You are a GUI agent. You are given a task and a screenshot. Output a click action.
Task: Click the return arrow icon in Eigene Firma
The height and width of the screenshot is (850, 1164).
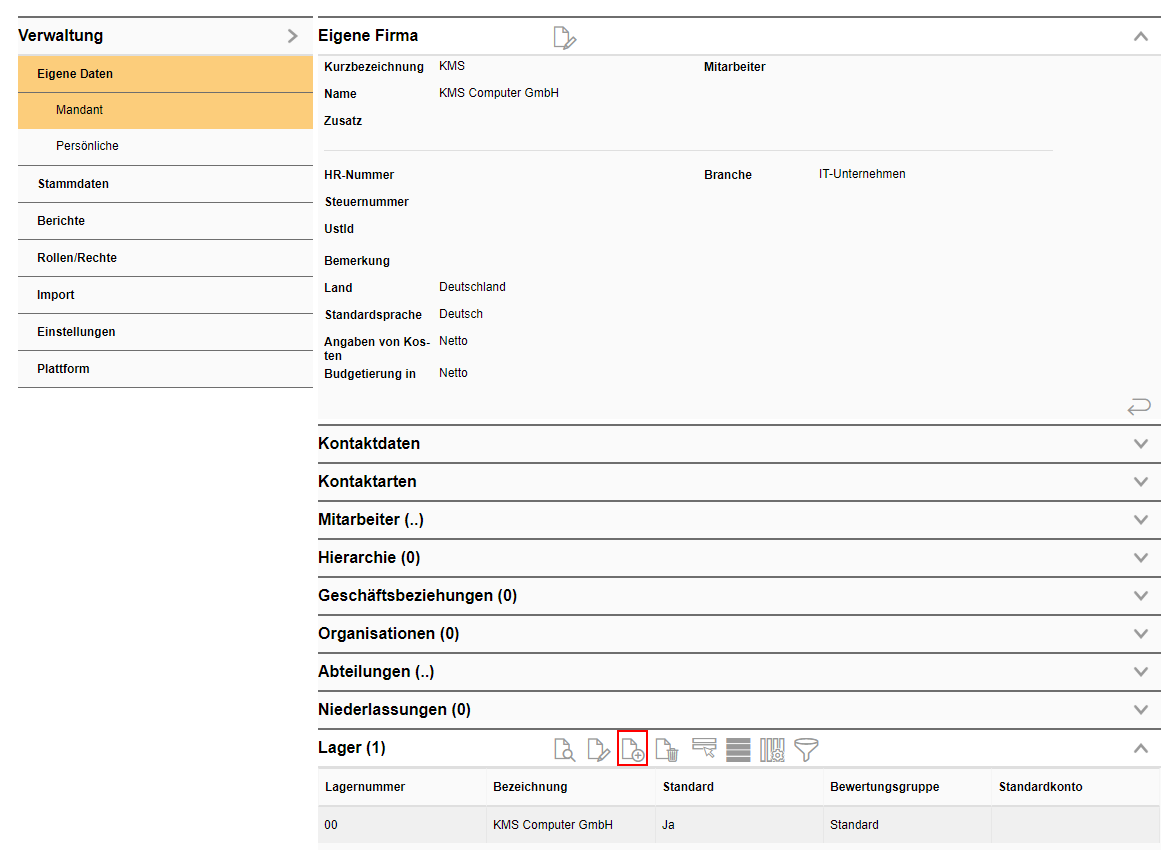pos(1138,406)
